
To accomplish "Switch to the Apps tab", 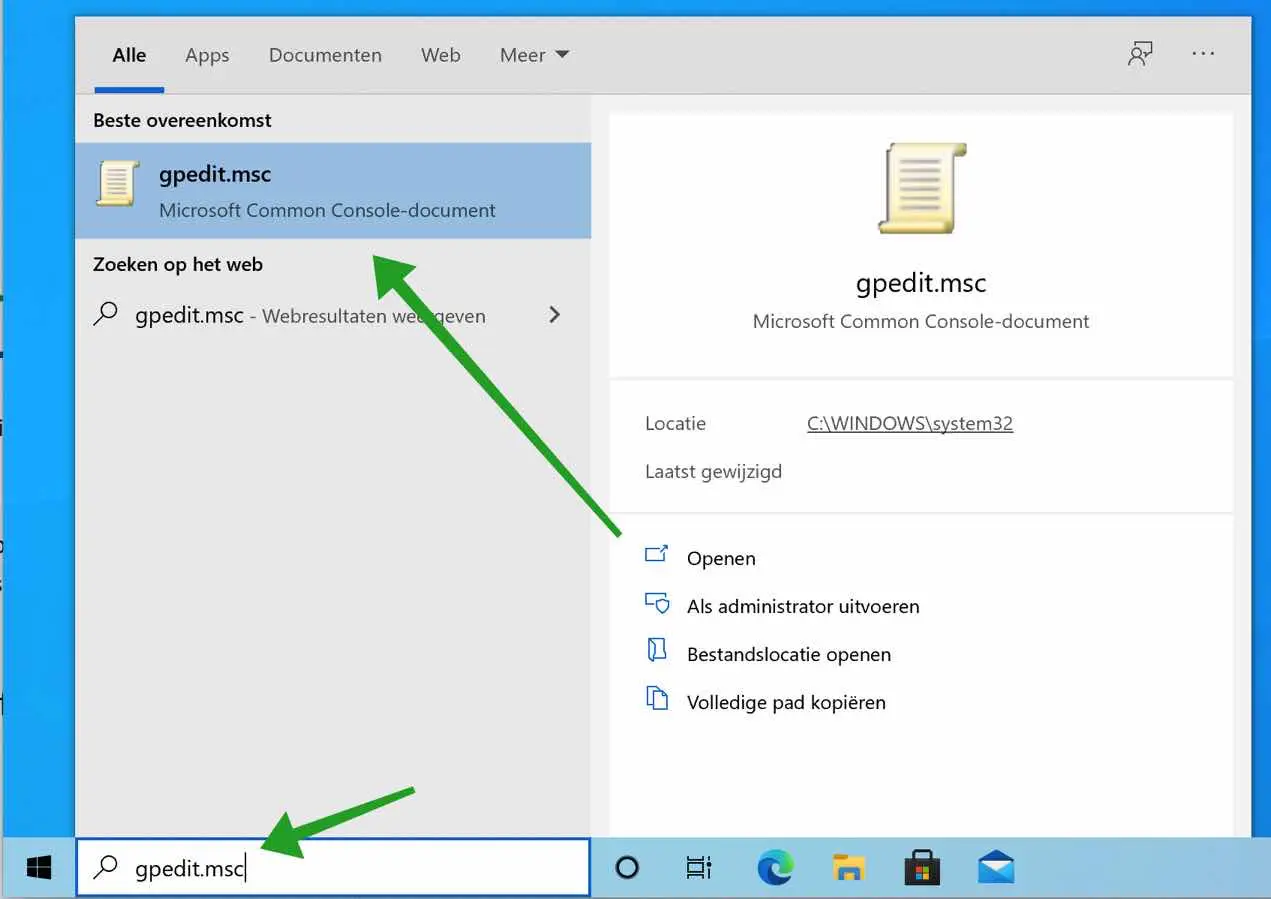I will [207, 55].
